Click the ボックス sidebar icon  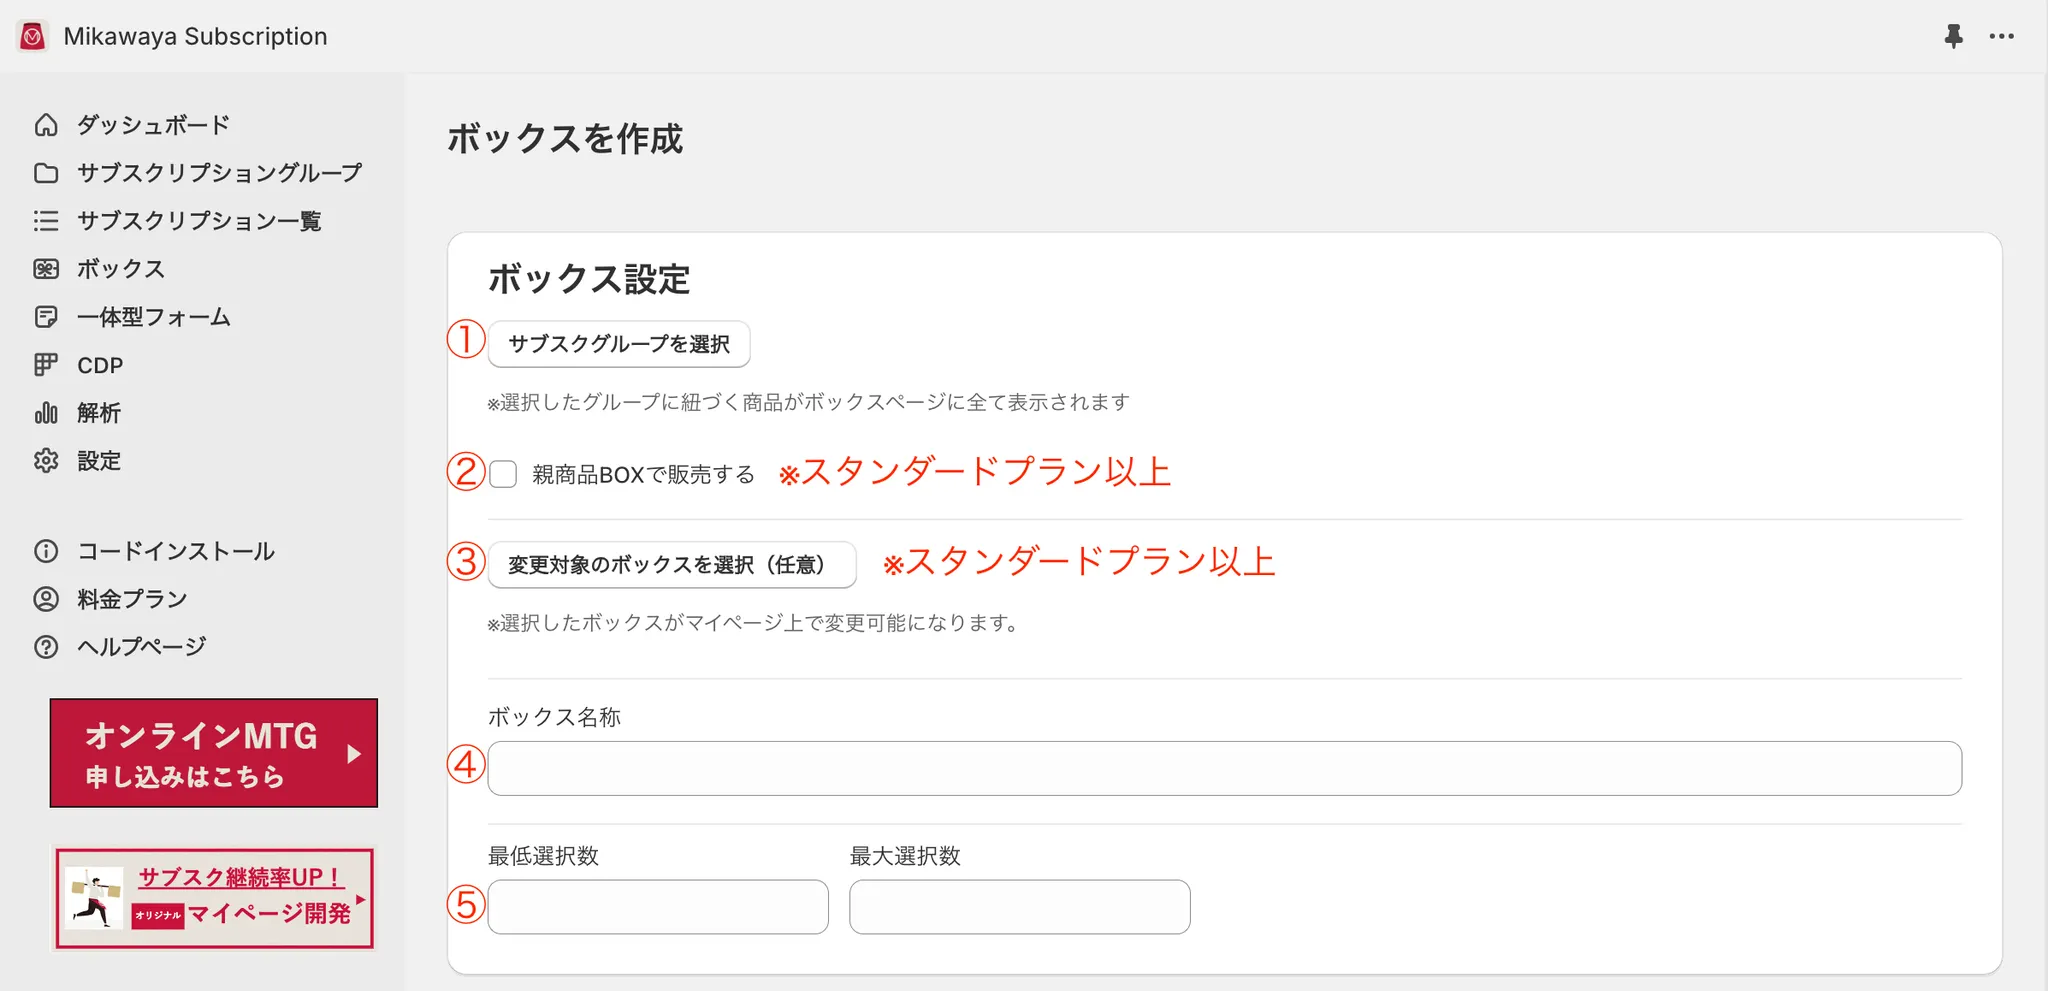click(46, 269)
